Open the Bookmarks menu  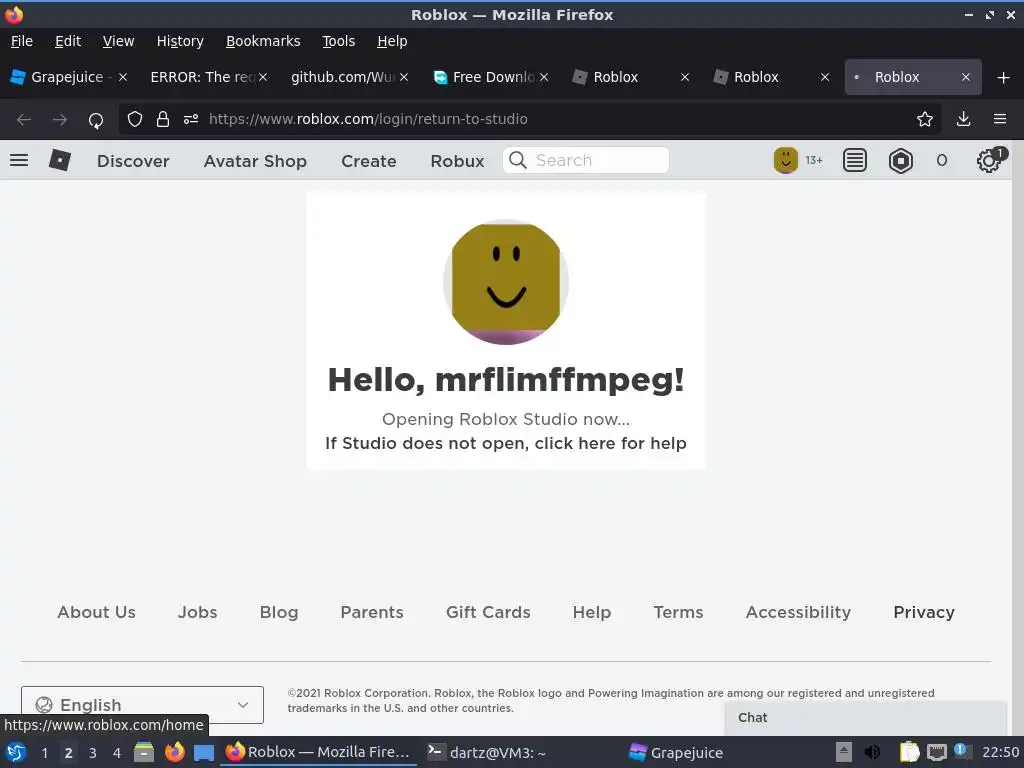coord(263,41)
